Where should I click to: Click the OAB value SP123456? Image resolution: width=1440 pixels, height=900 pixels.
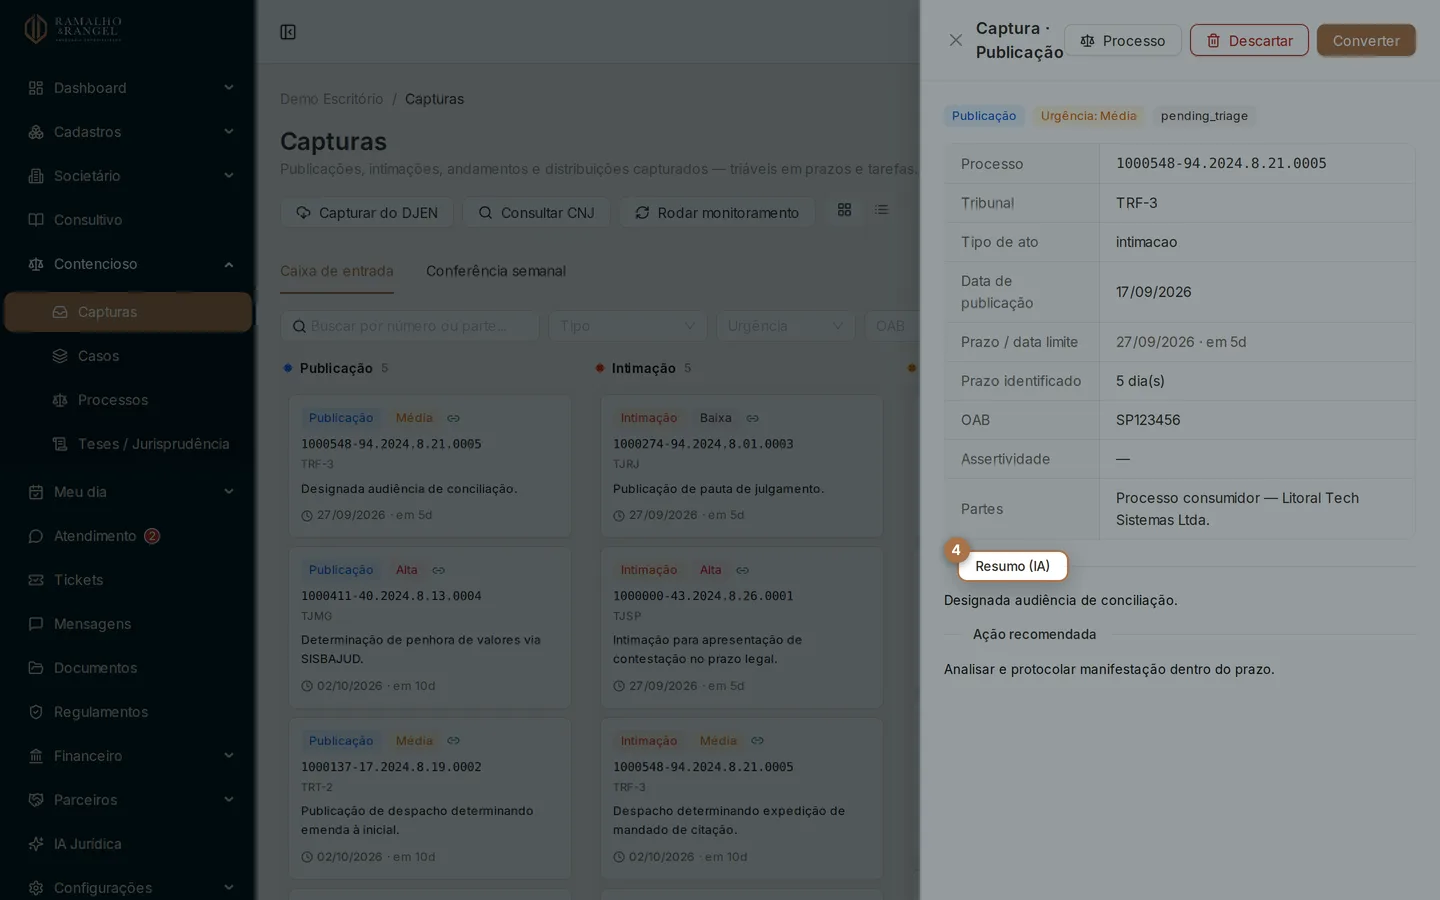tap(1148, 420)
